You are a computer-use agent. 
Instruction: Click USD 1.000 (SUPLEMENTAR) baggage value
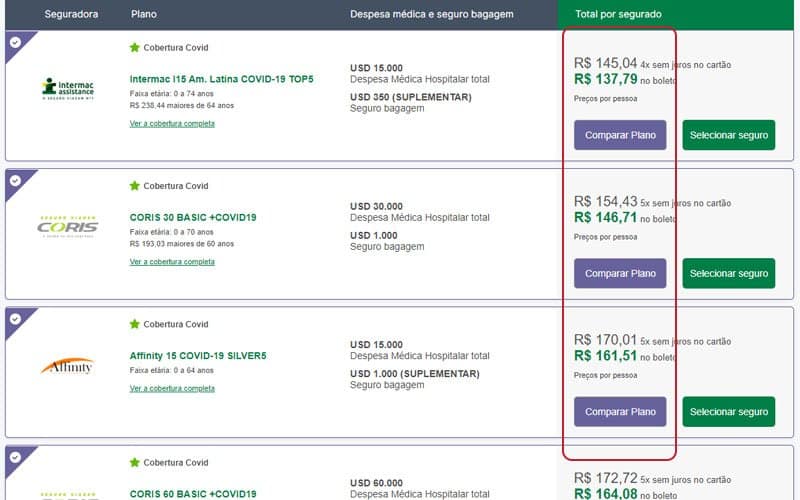[x=415, y=373]
